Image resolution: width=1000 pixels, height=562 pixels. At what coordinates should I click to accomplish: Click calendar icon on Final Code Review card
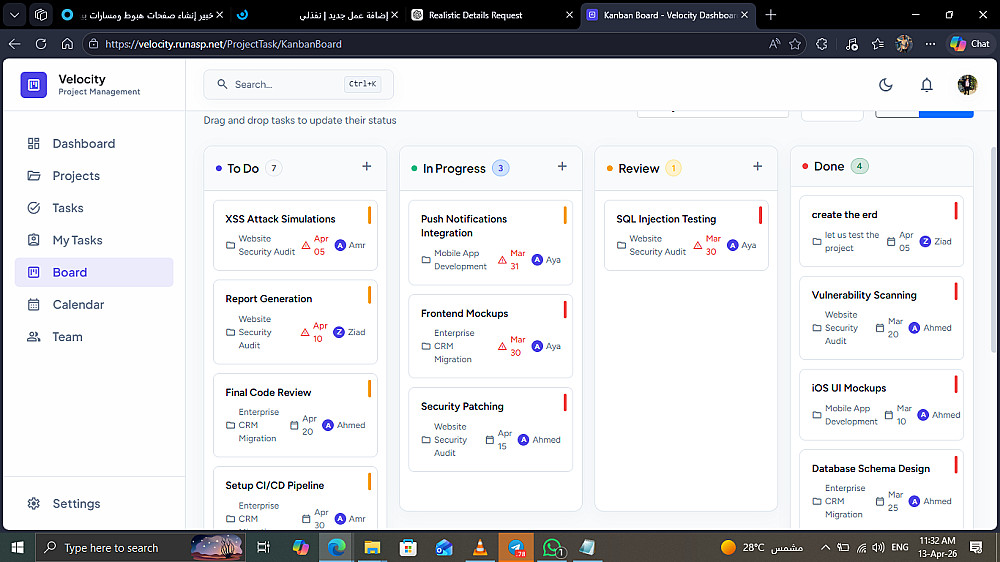click(294, 425)
